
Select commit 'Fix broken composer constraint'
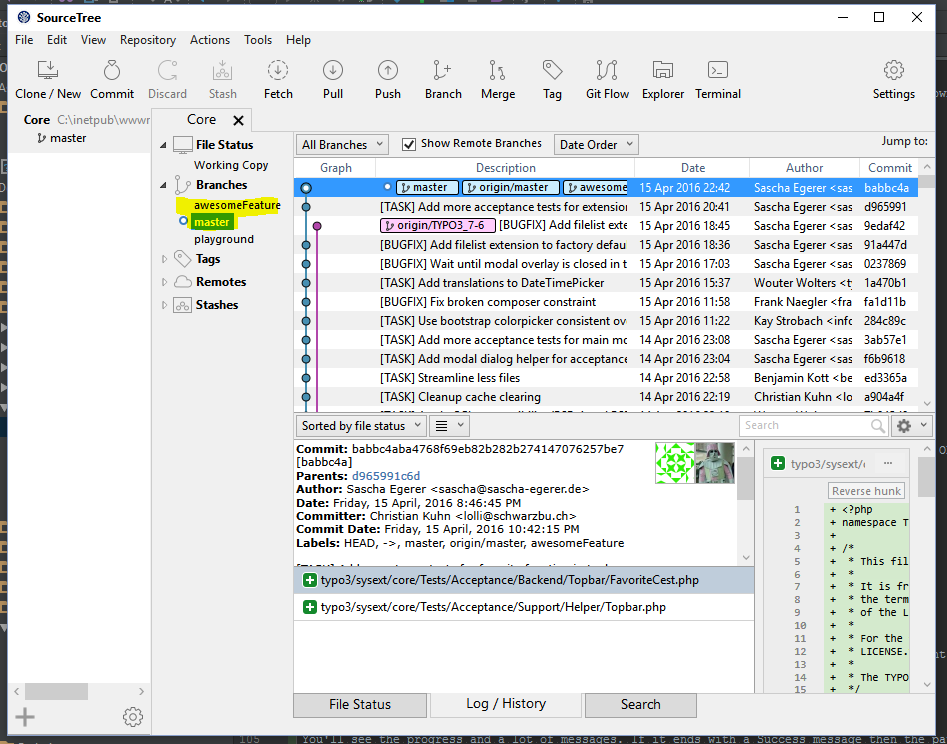click(606, 302)
